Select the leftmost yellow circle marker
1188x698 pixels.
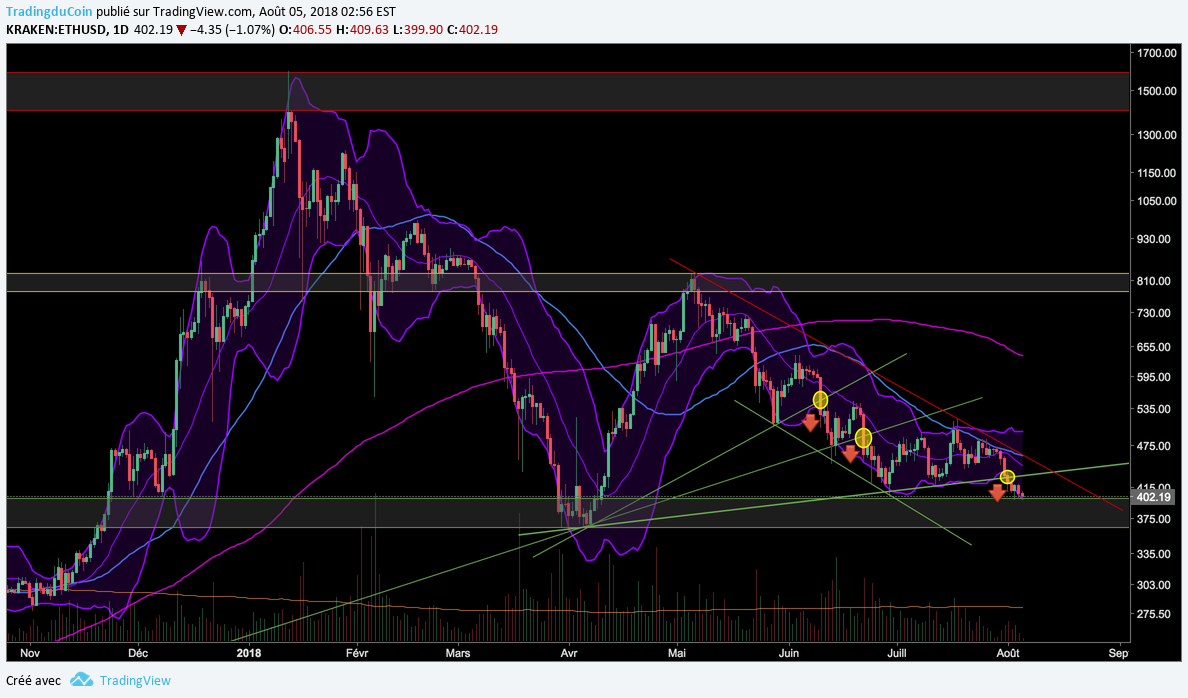820,400
